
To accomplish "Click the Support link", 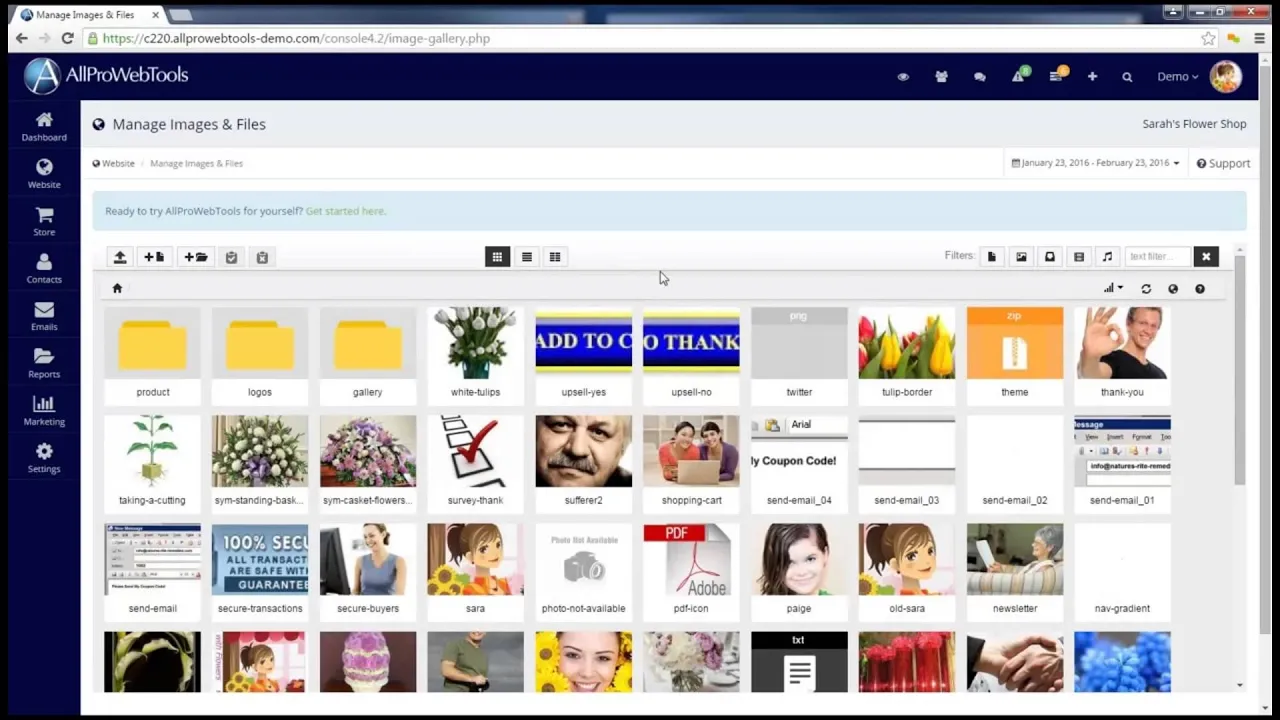I will [1223, 163].
